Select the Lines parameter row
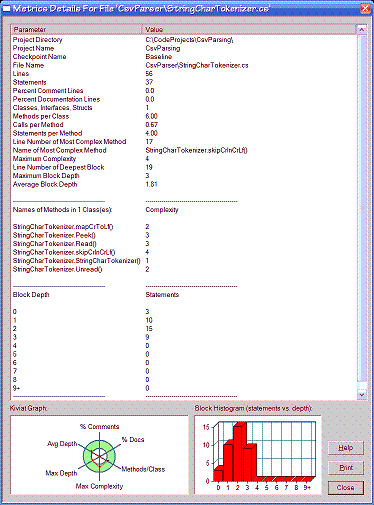 point(184,74)
